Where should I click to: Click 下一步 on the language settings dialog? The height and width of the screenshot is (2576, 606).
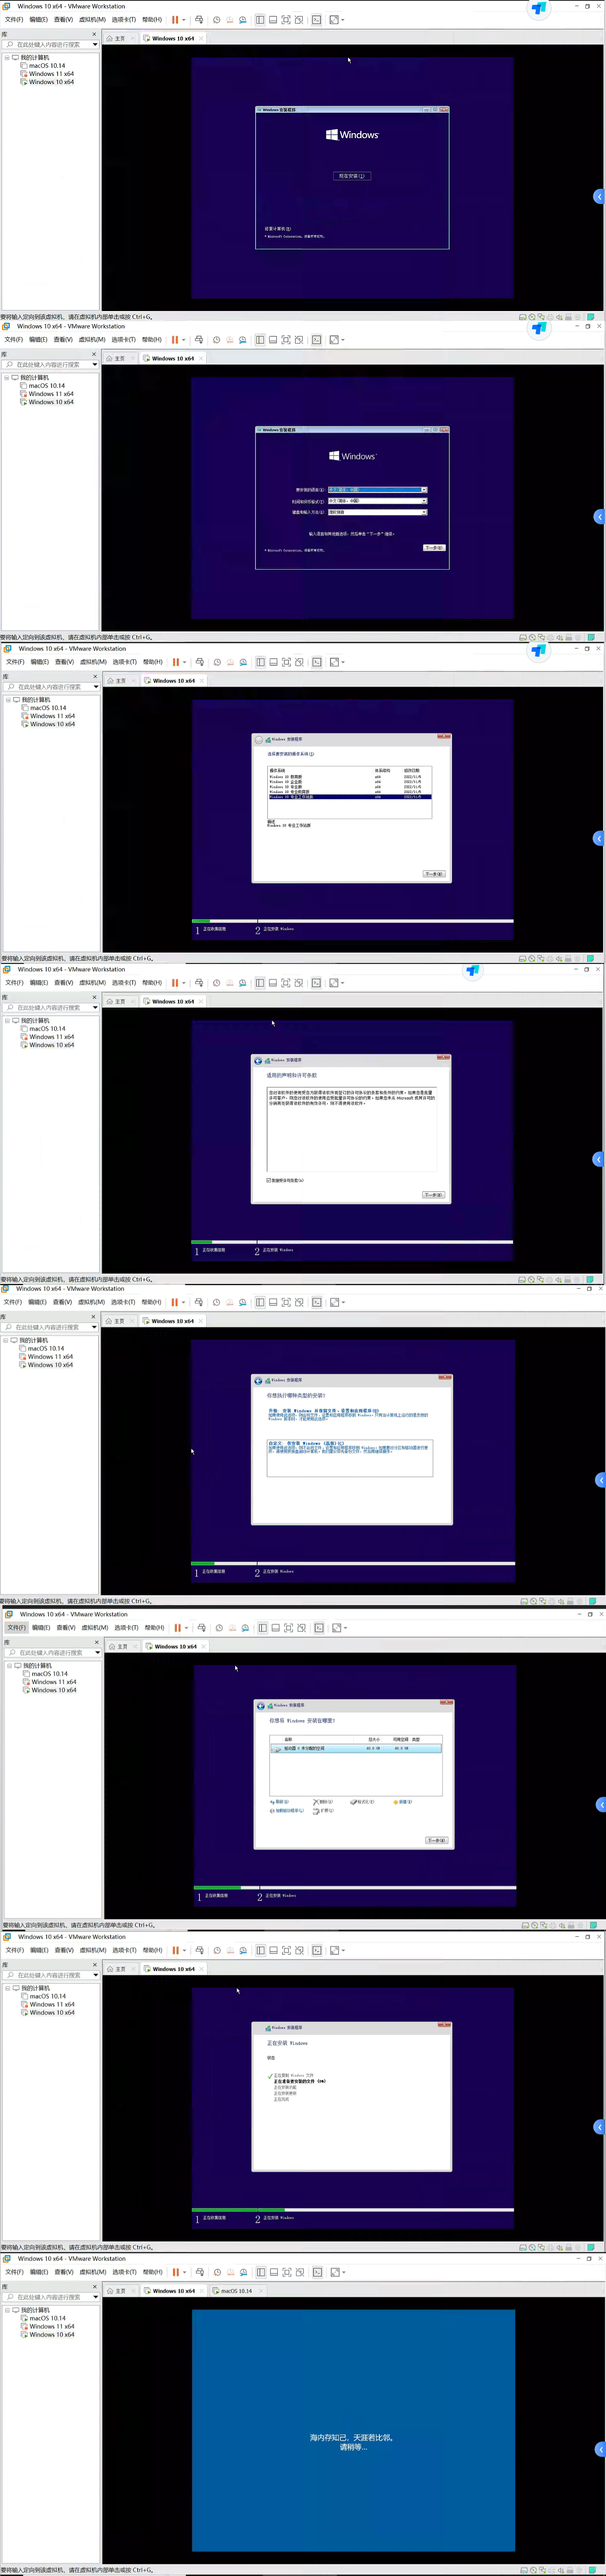[434, 548]
